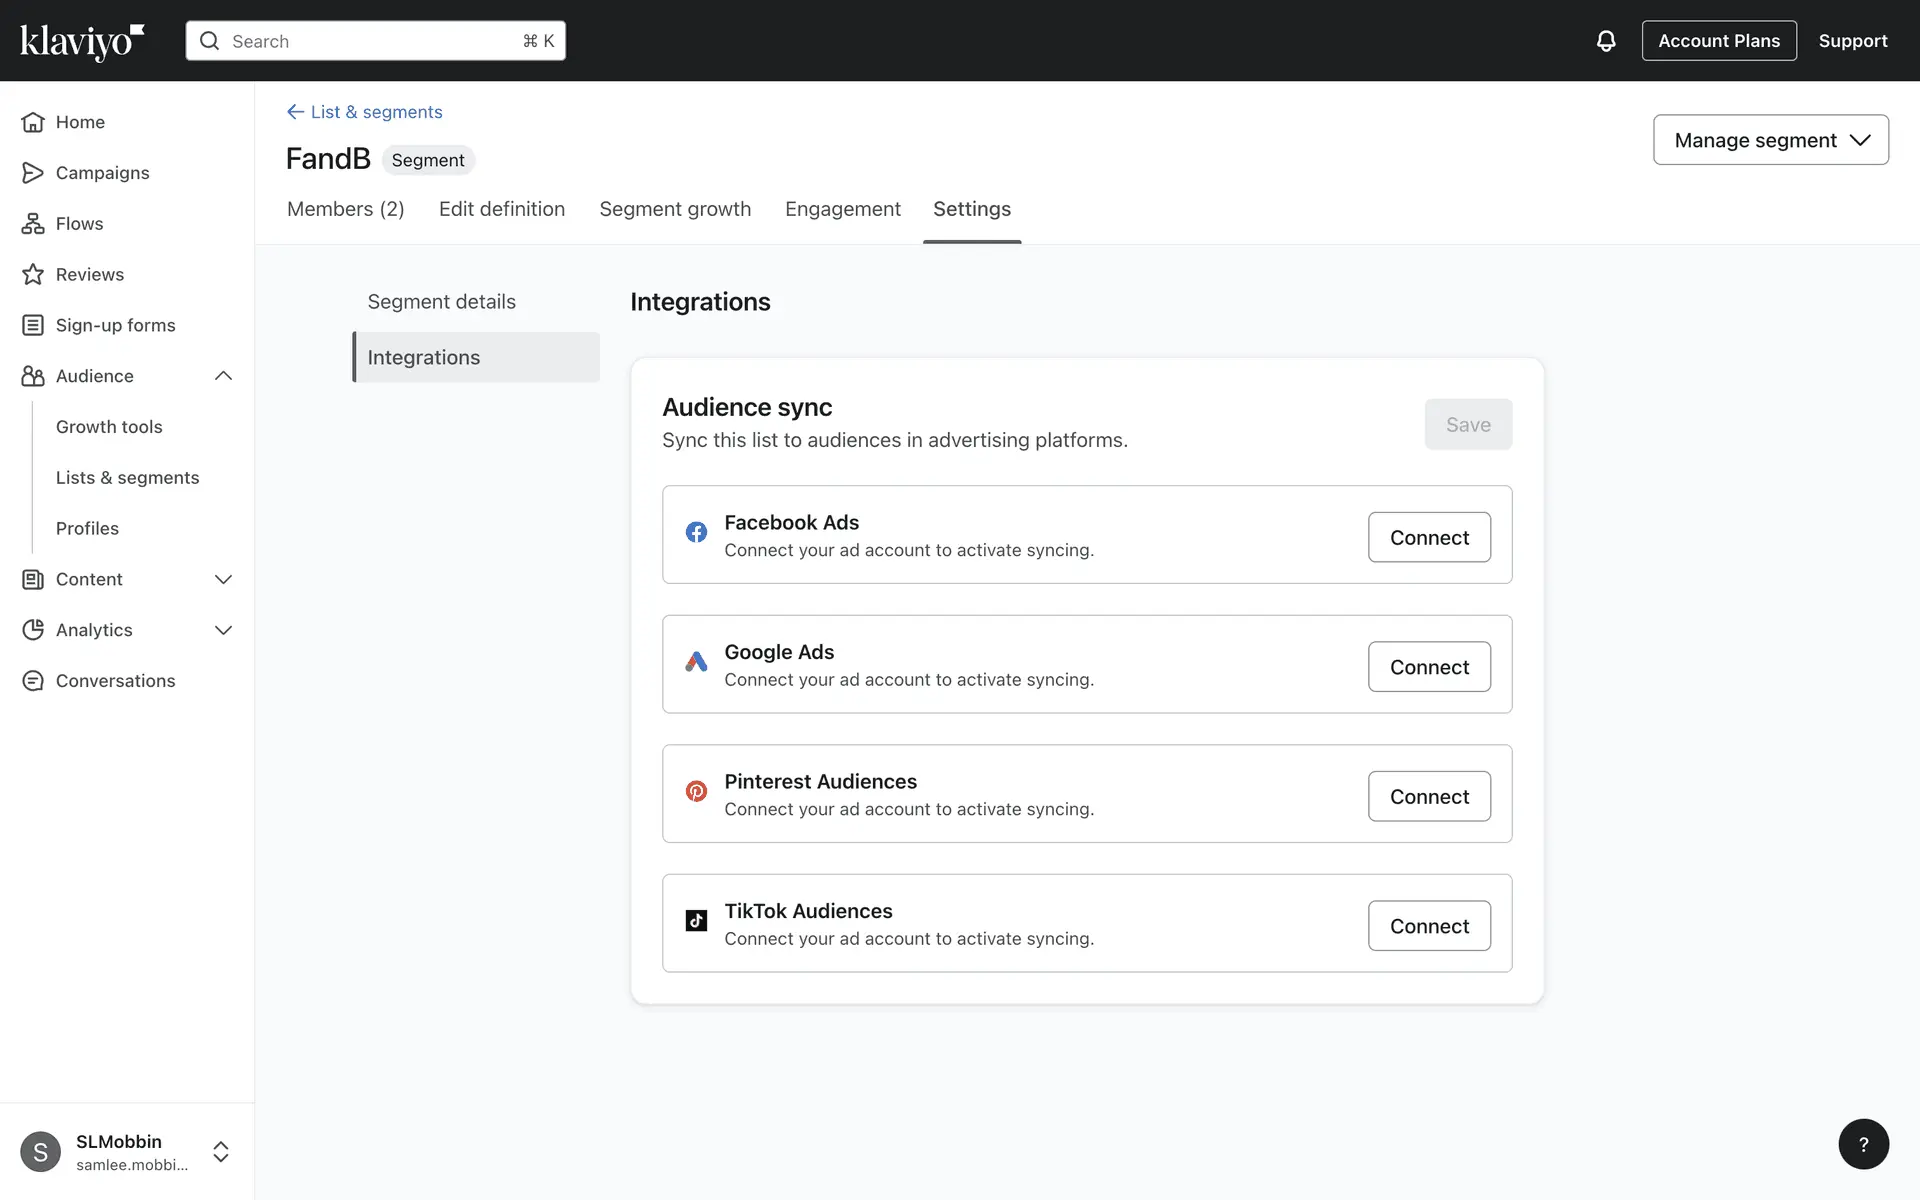
Task: Go to Campaigns in sidebar
Action: tap(102, 173)
